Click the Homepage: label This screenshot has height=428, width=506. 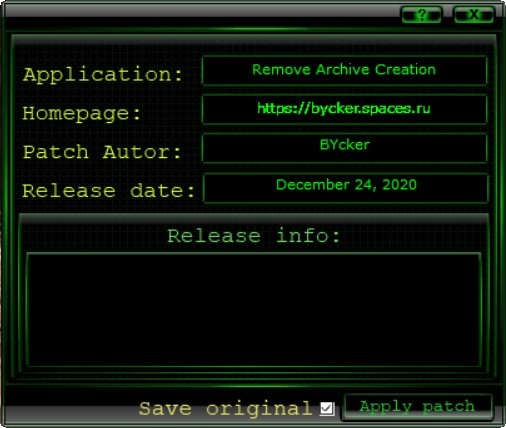[82, 114]
